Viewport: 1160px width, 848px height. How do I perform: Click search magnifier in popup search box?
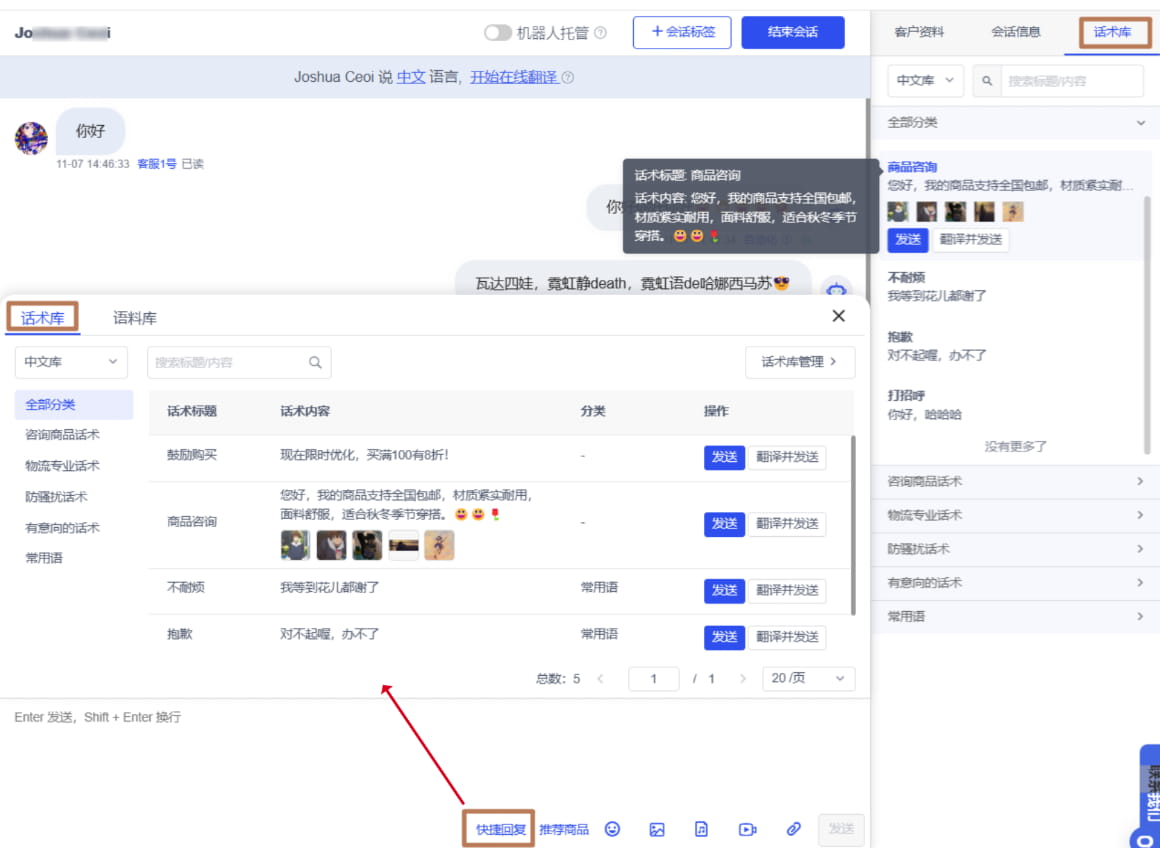point(315,362)
